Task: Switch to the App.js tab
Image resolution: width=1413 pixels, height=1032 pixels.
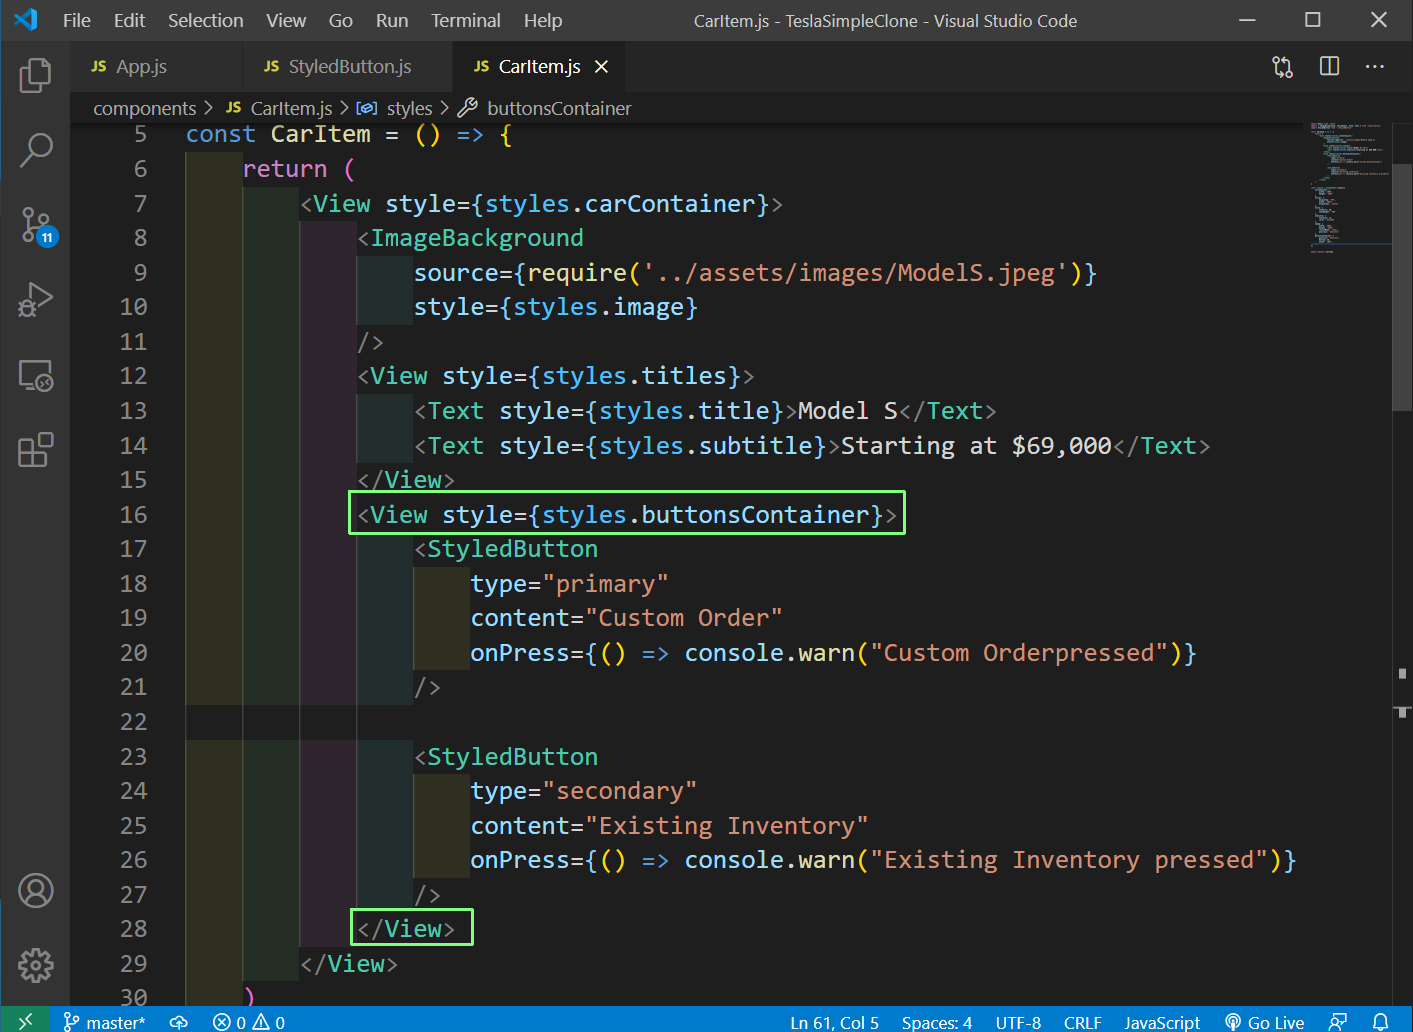Action: [155, 67]
